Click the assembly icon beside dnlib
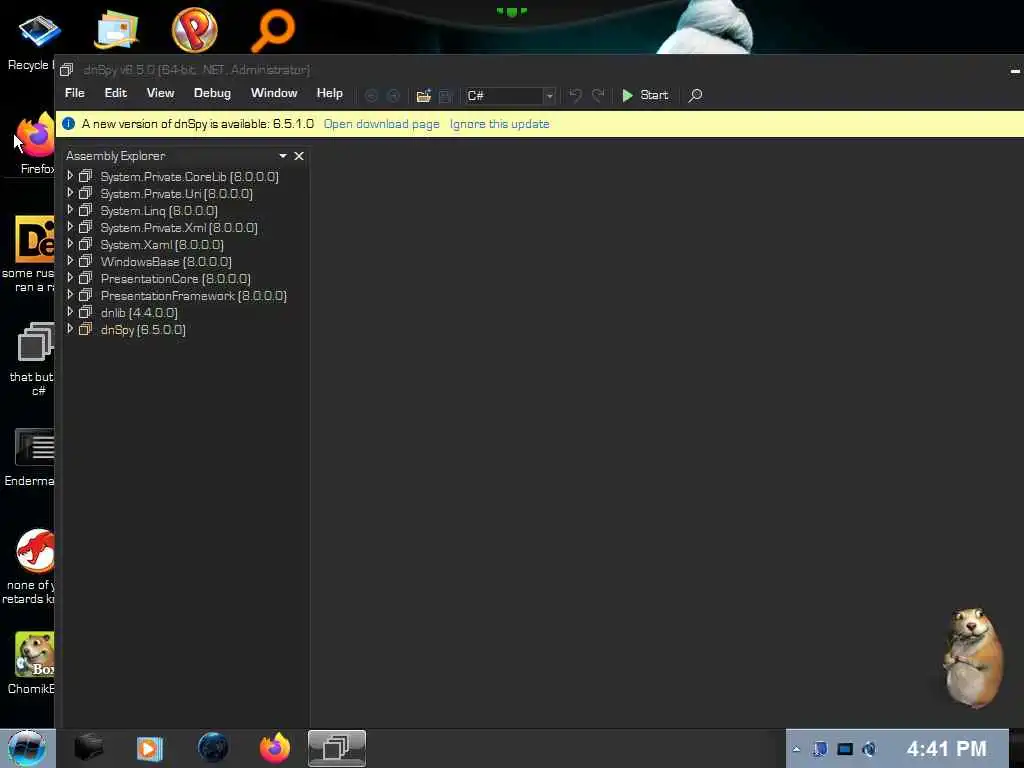The width and height of the screenshot is (1024, 768). [x=85, y=312]
